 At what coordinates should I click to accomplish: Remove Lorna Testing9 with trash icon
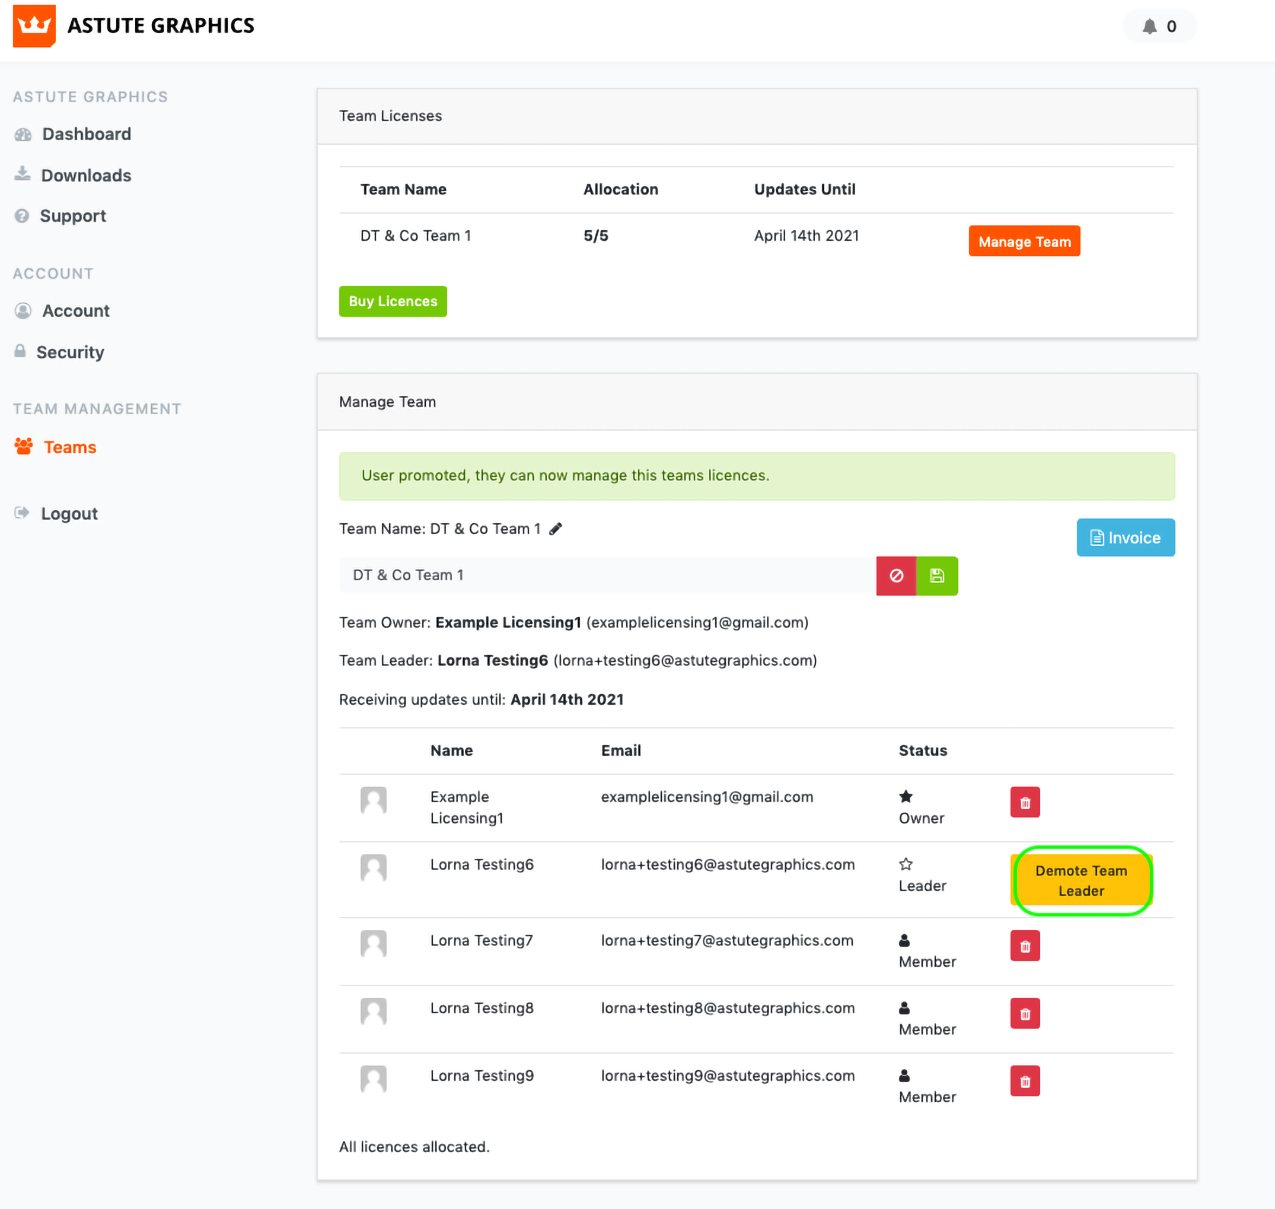click(1025, 1081)
